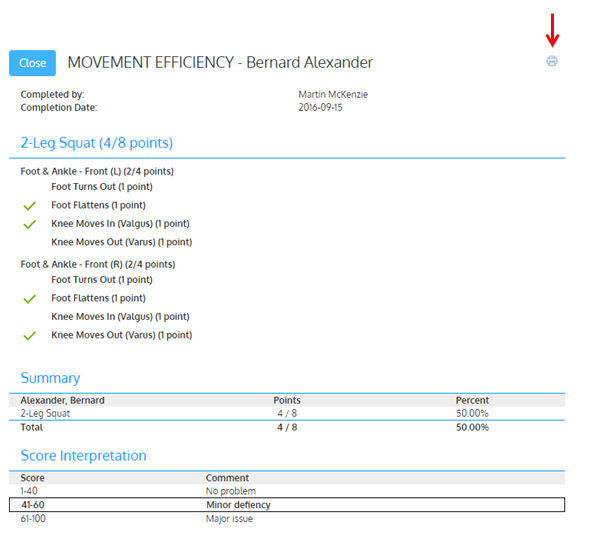Click 'Knee Moves Out (Varus)' under Front (L)
Image resolution: width=593 pixels, height=540 pixels.
coord(122,242)
